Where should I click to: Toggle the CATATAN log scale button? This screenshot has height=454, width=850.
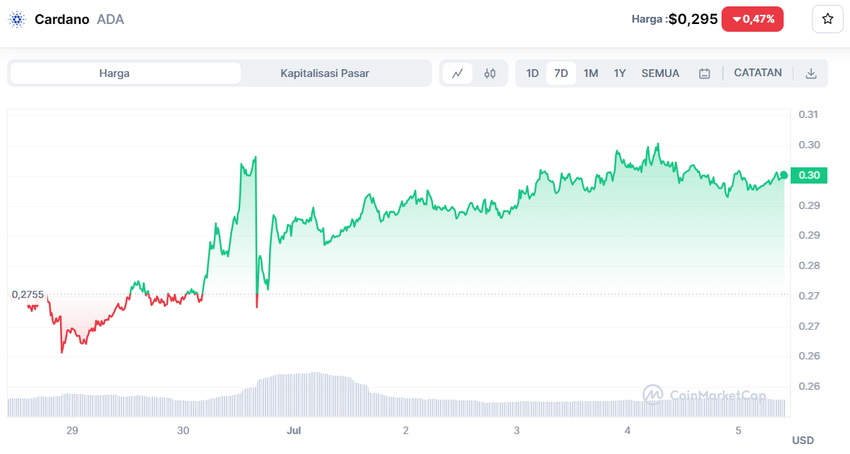(758, 73)
